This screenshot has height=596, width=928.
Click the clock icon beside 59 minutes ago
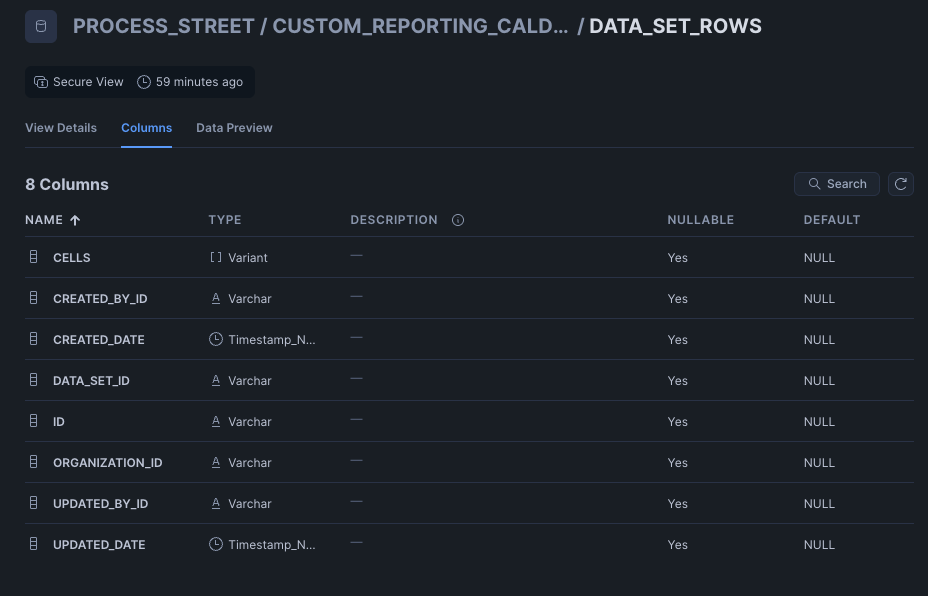click(144, 82)
